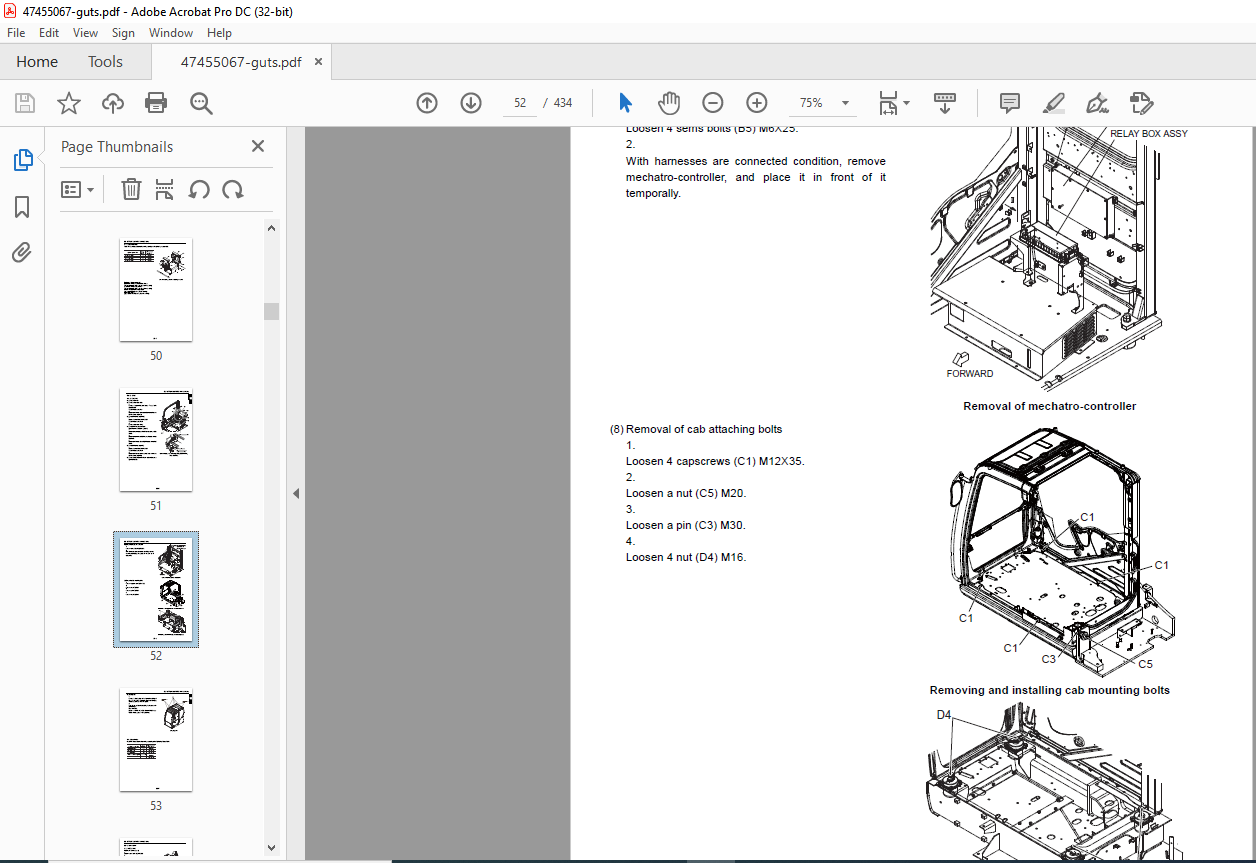The width and height of the screenshot is (1256, 863).
Task: Click 'Removing and installing cab mounting bolts' caption
Action: 1049,690
